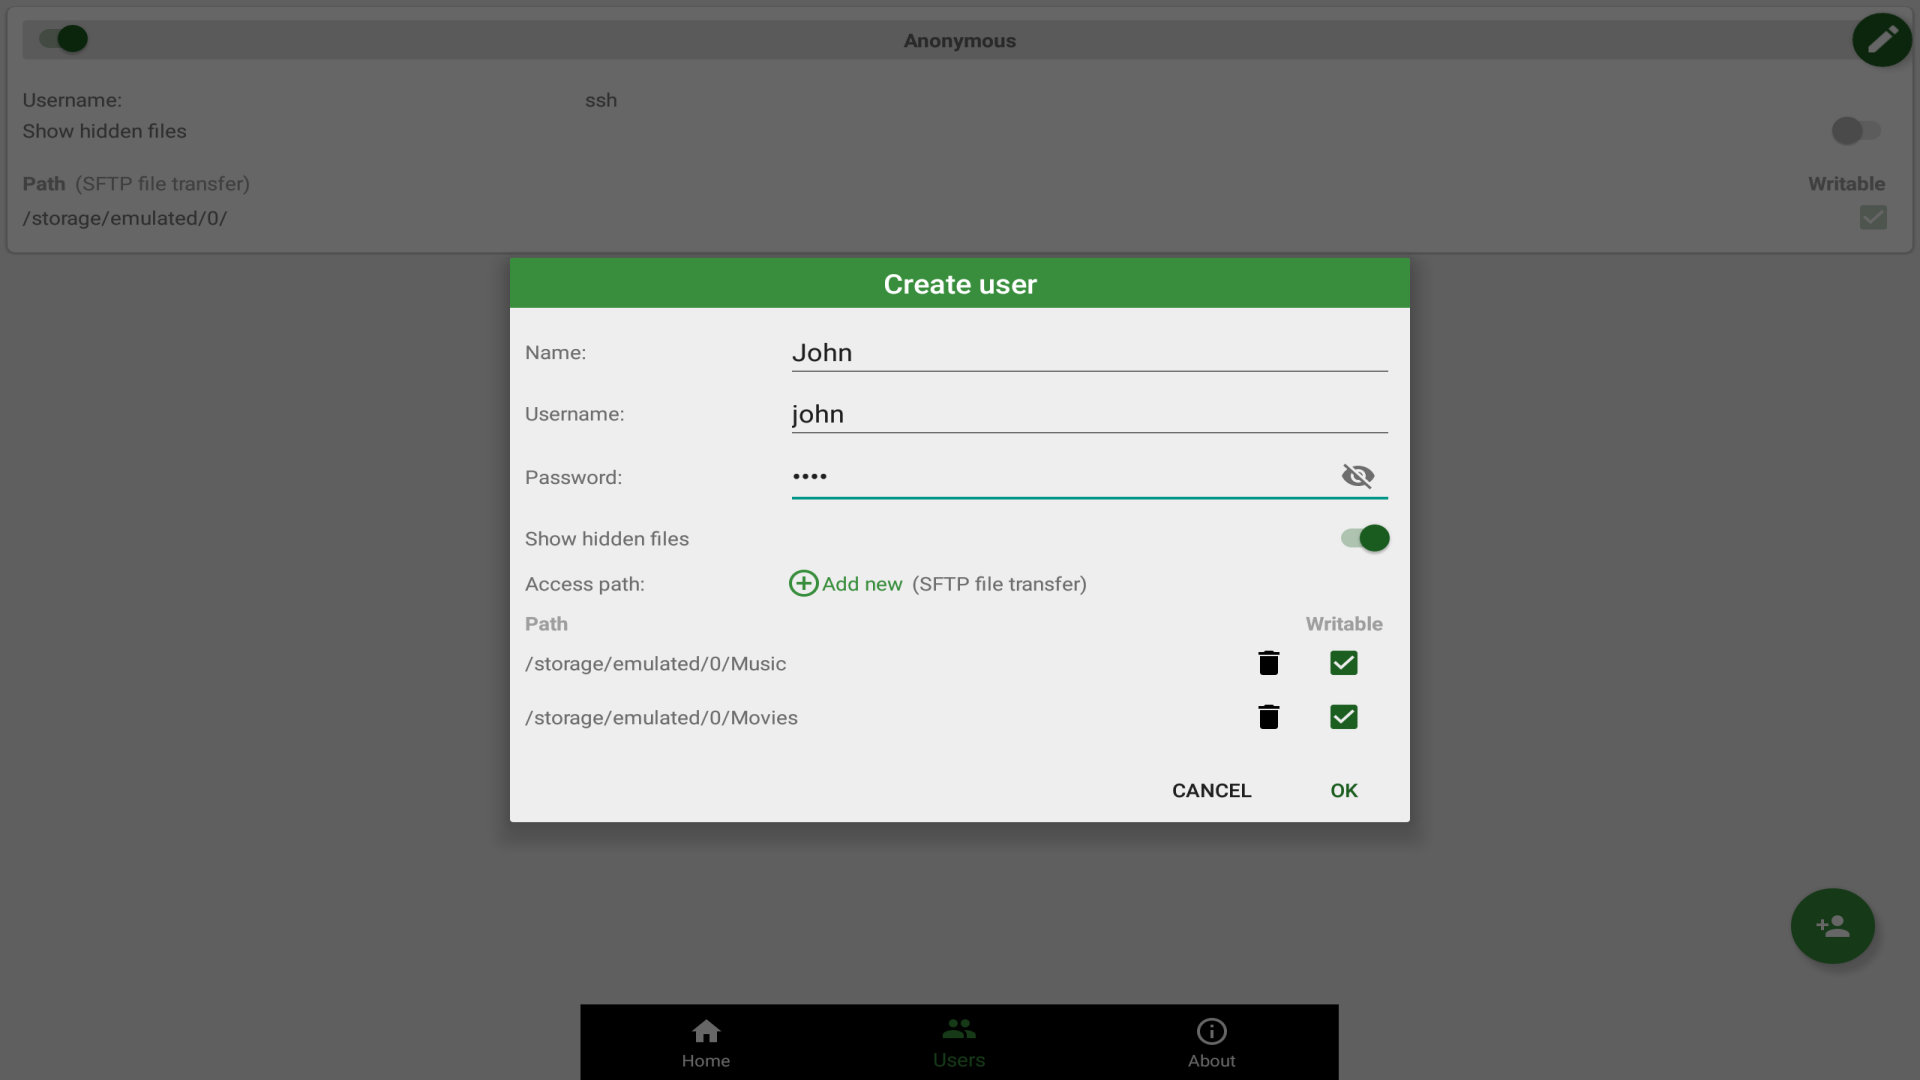This screenshot has height=1080, width=1920.
Task: Tap the pencil icon to edit Anonymous user
Action: coord(1881,40)
